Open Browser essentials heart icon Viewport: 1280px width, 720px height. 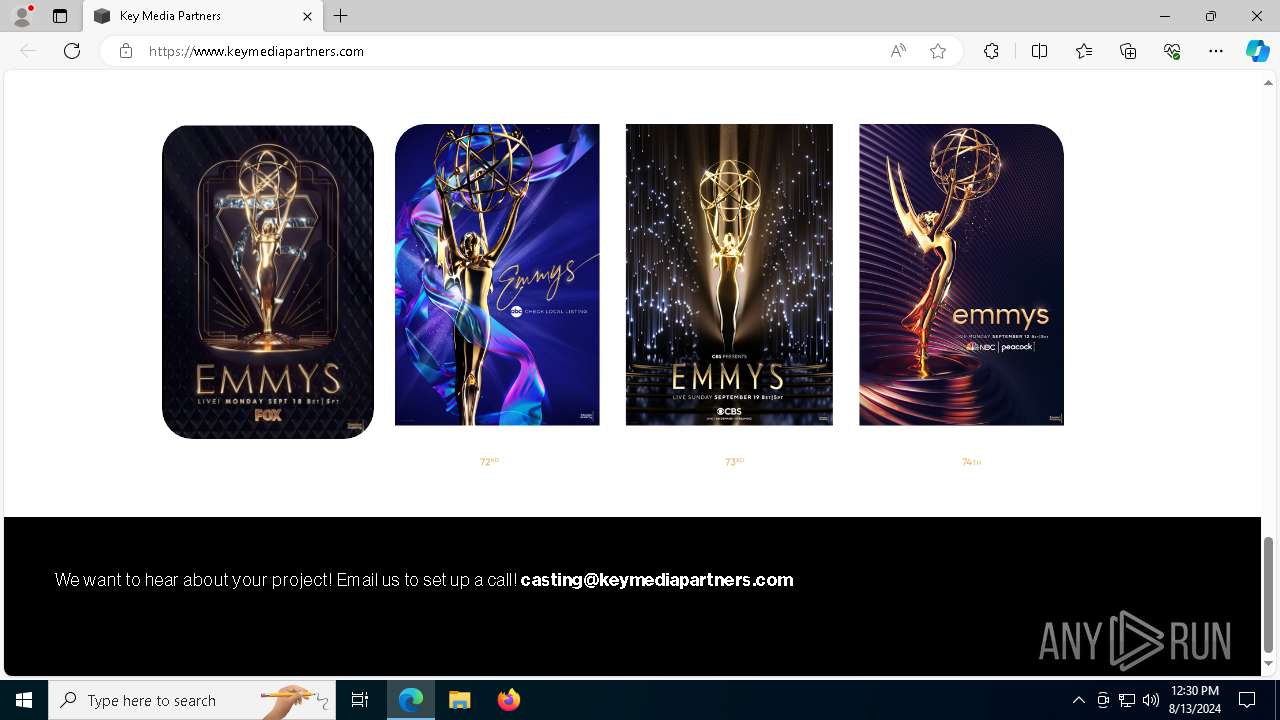coord(1172,51)
